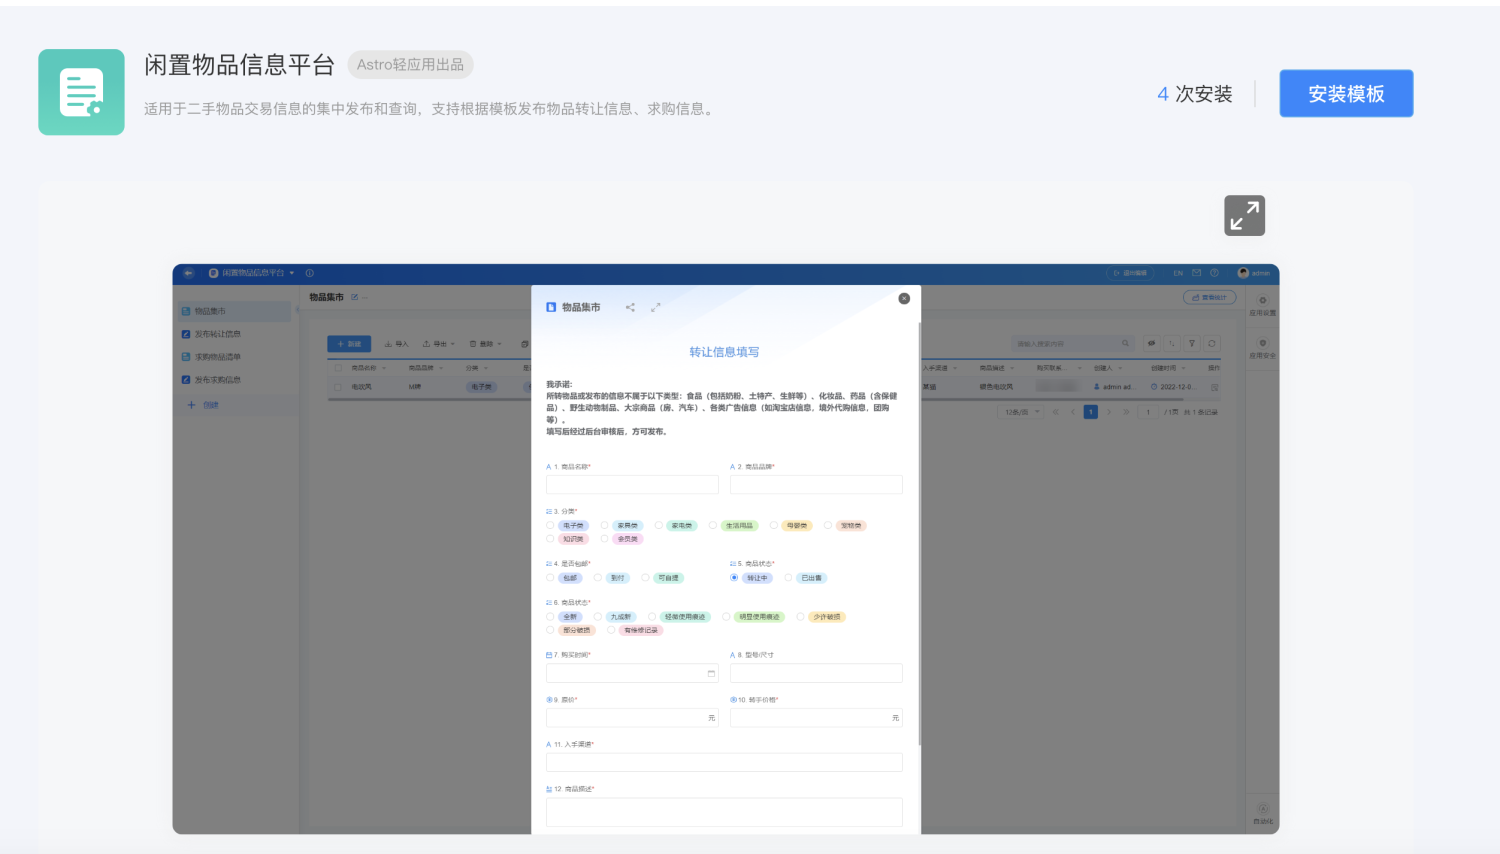Click the hide-columns eye icon above table

pos(1151,343)
